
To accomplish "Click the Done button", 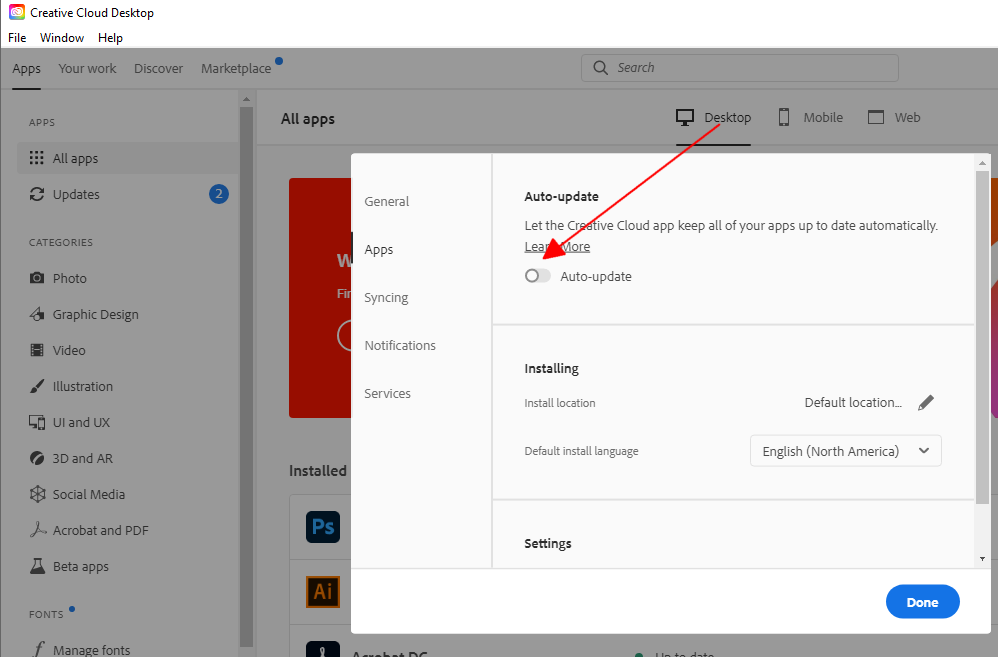I will [921, 601].
